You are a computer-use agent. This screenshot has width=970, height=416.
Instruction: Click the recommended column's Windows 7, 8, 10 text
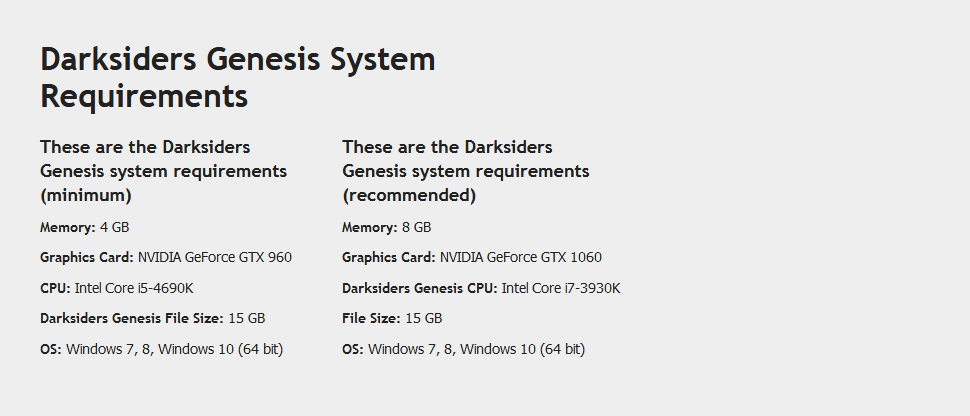coord(476,349)
